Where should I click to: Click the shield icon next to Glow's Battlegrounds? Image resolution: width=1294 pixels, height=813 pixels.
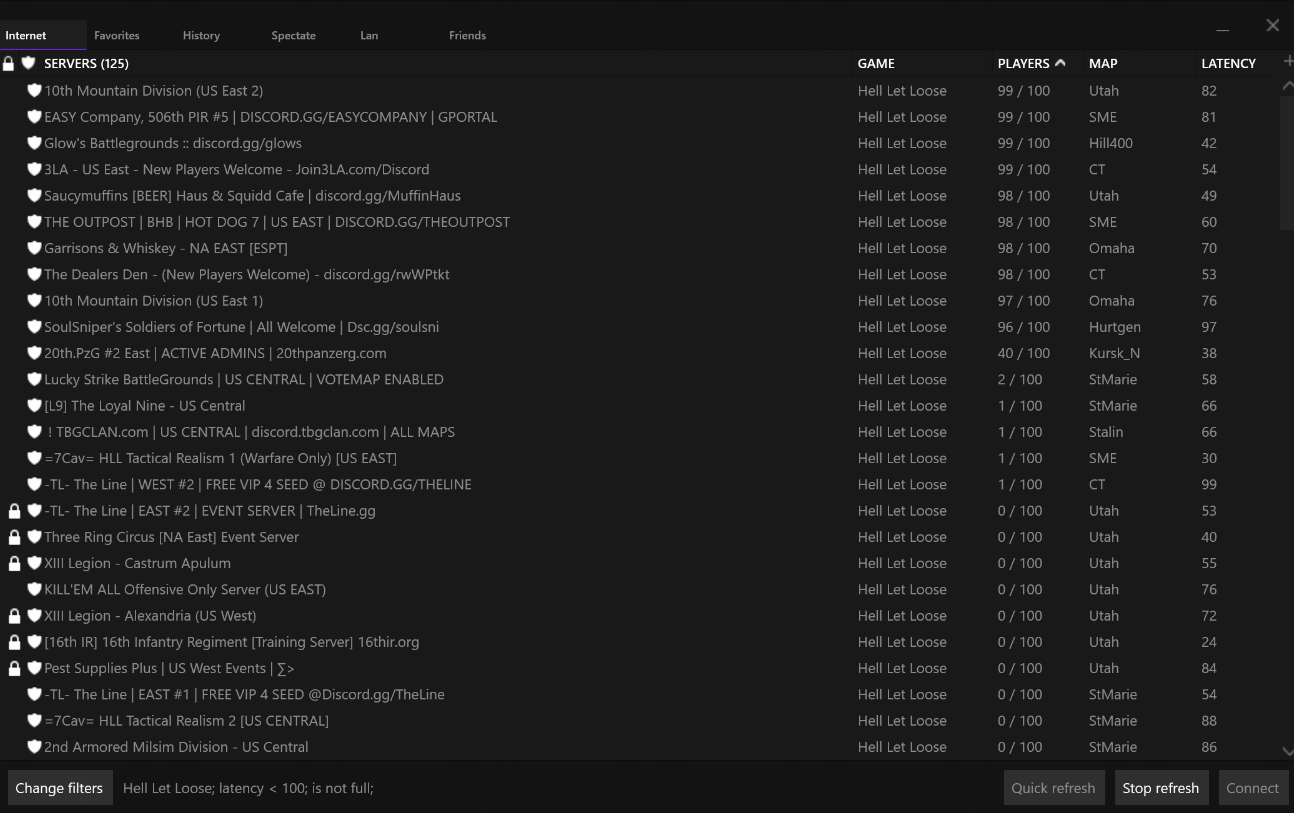35,143
